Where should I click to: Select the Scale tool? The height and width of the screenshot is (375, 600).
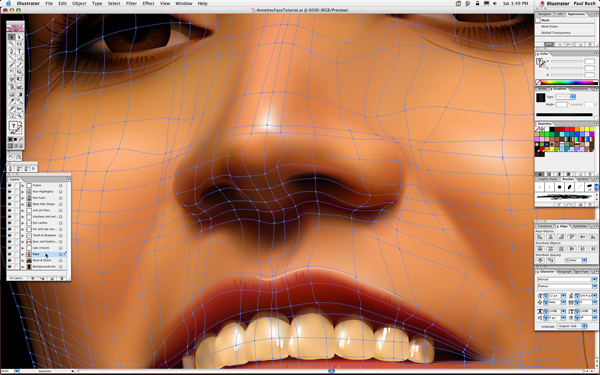tap(20, 72)
